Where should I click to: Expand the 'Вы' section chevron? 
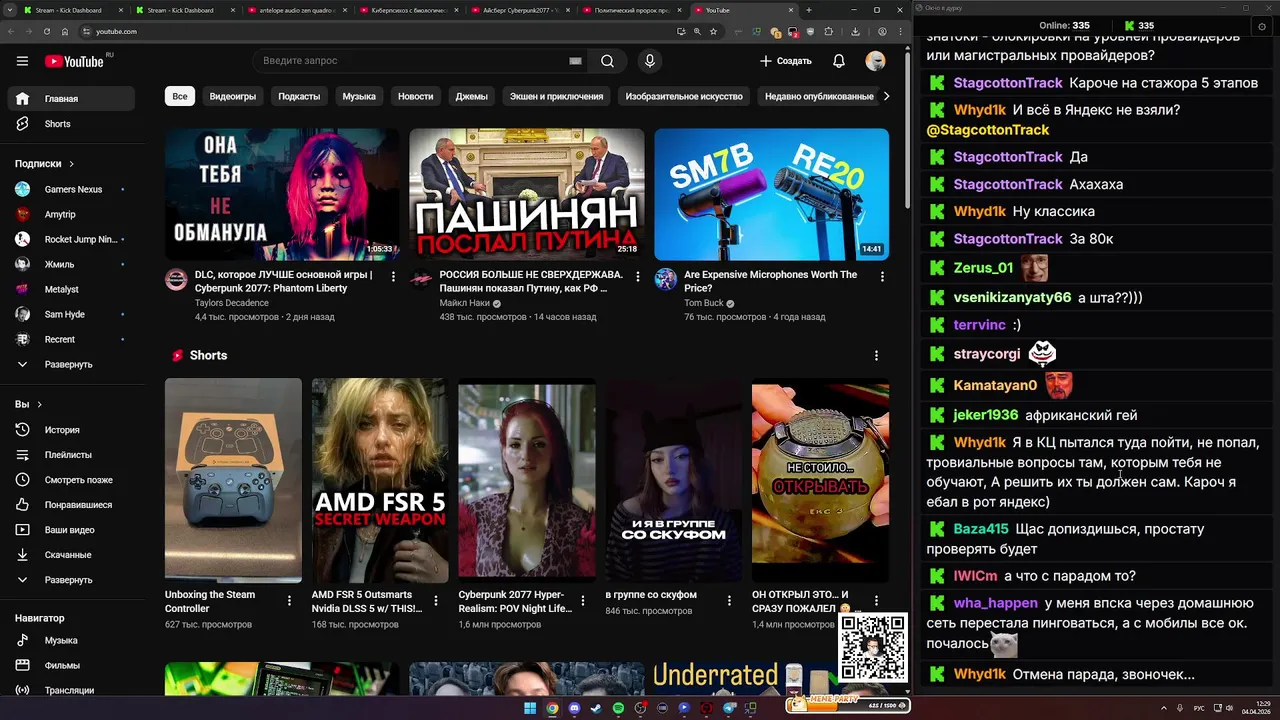pos(40,405)
